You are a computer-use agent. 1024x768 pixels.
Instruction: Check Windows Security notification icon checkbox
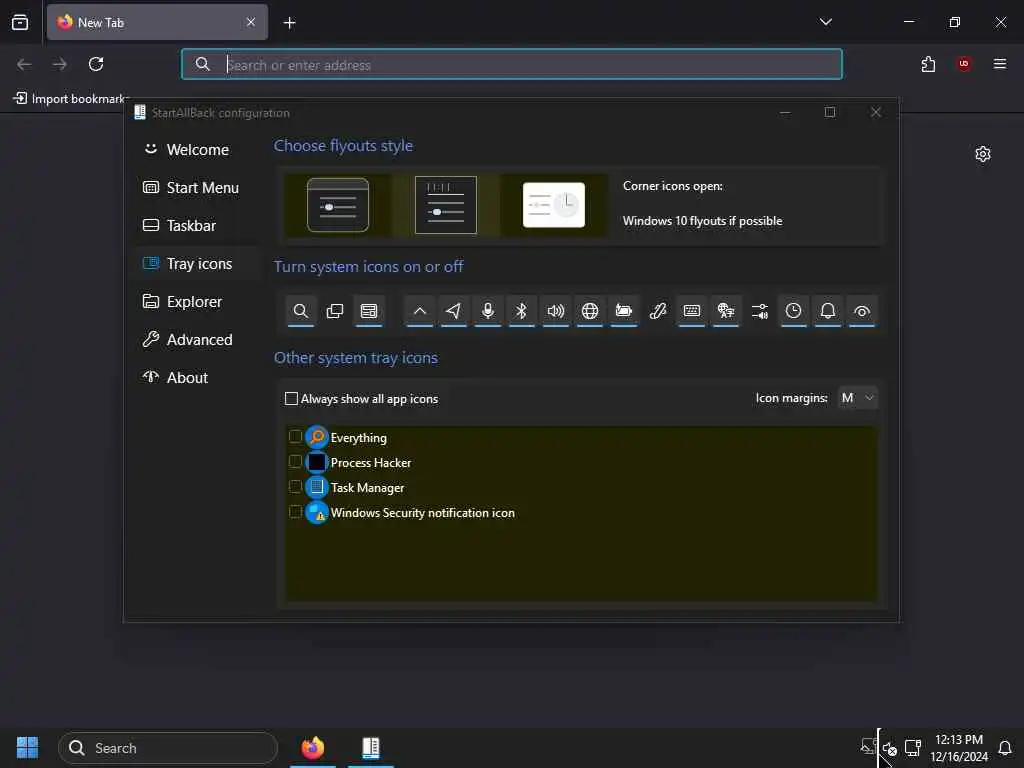(x=295, y=511)
